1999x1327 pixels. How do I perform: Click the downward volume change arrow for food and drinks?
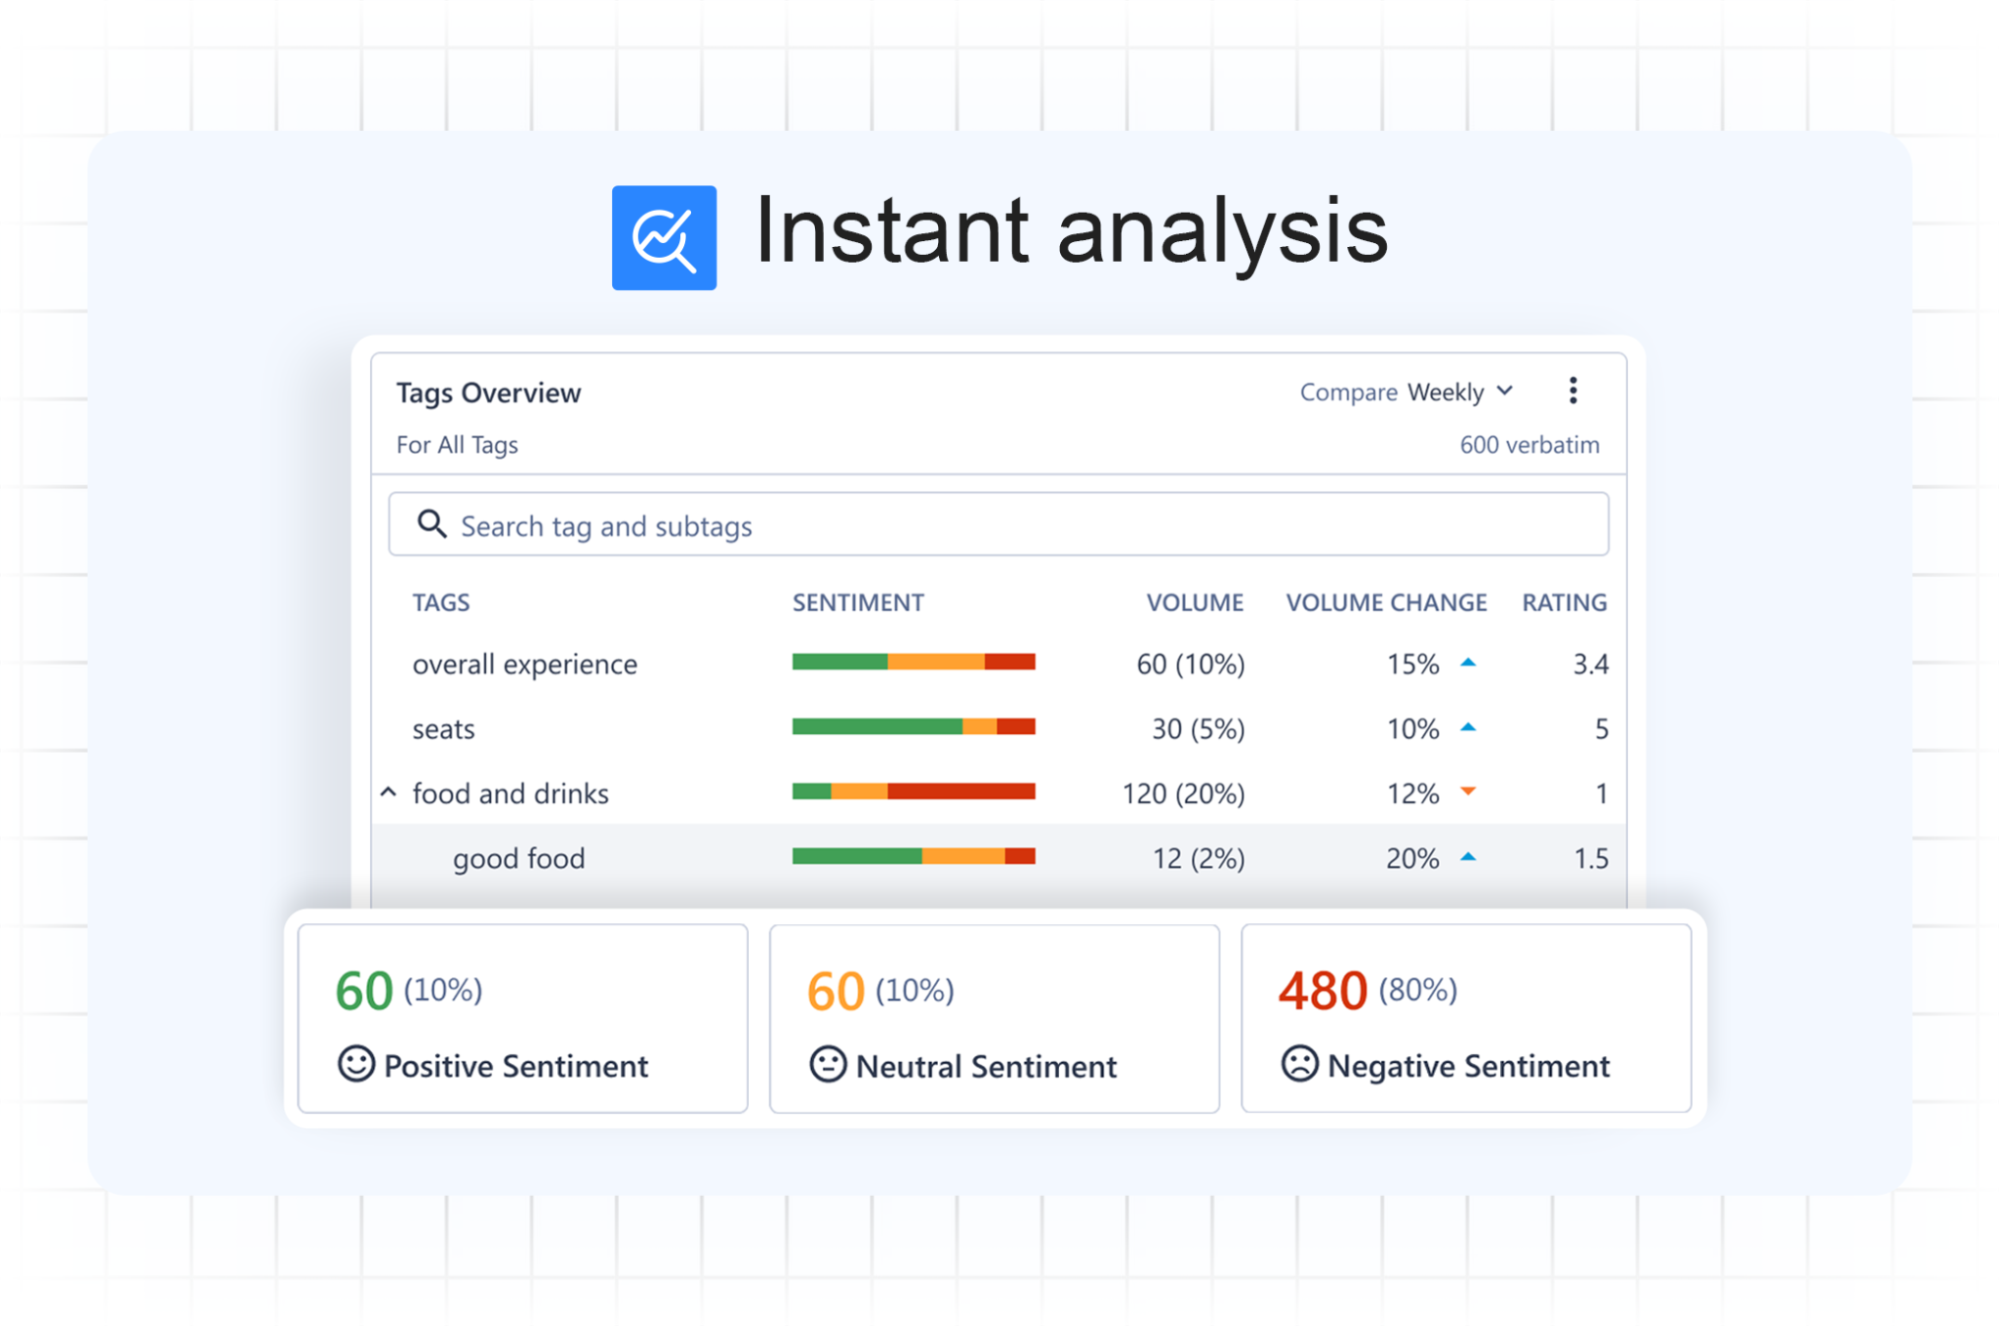point(1469,791)
